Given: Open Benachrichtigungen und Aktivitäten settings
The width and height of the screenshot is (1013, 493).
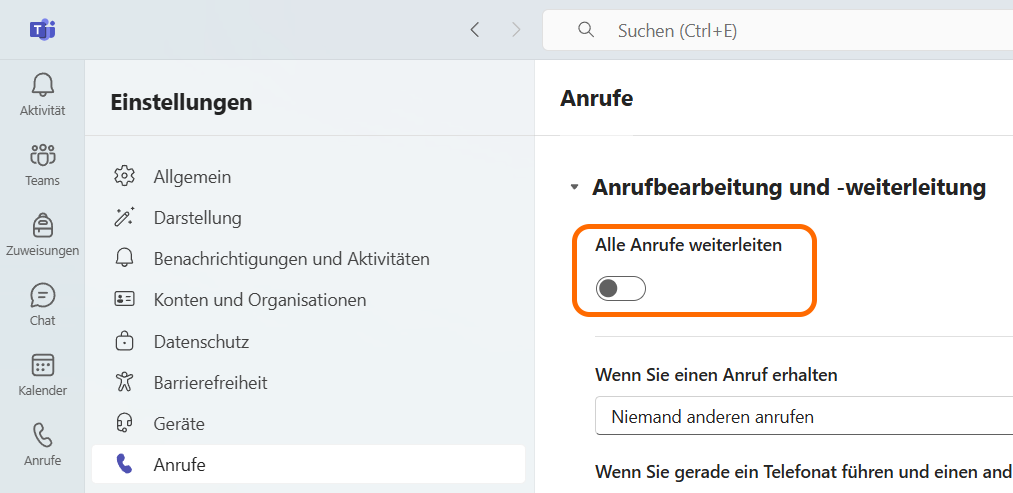Looking at the screenshot, I should [291, 259].
